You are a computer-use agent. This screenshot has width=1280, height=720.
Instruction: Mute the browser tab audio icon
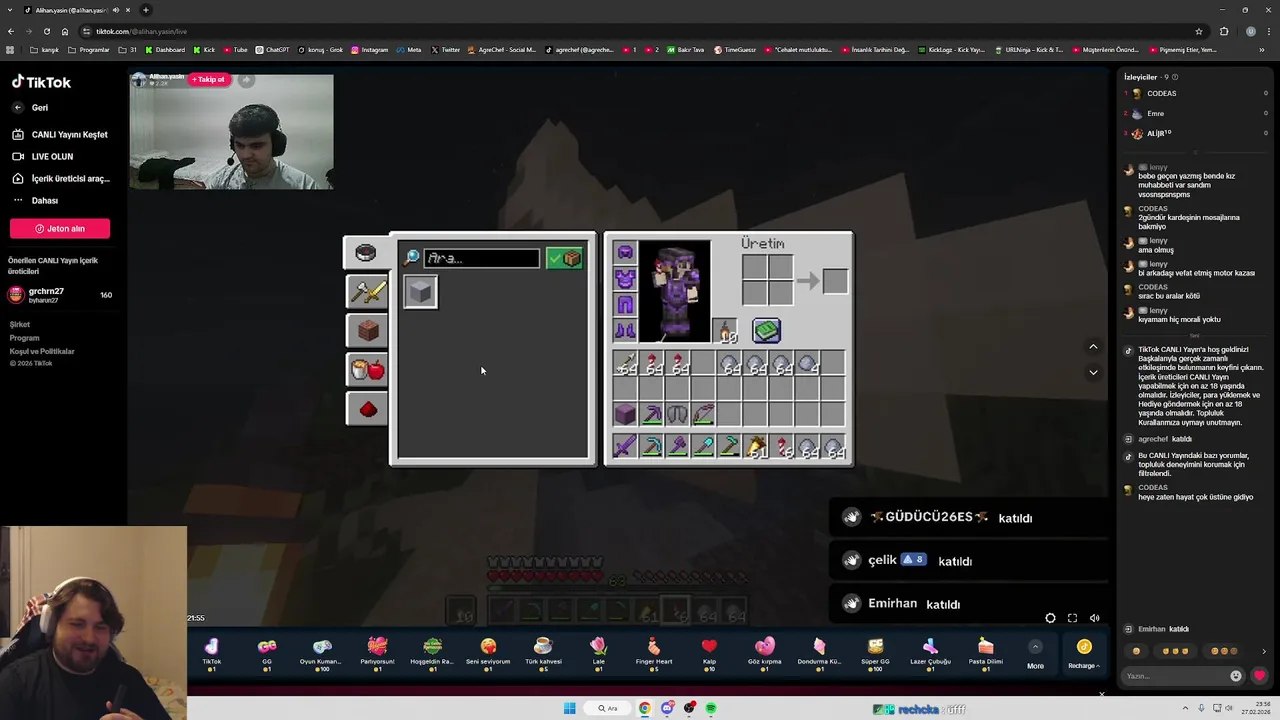coord(115,10)
